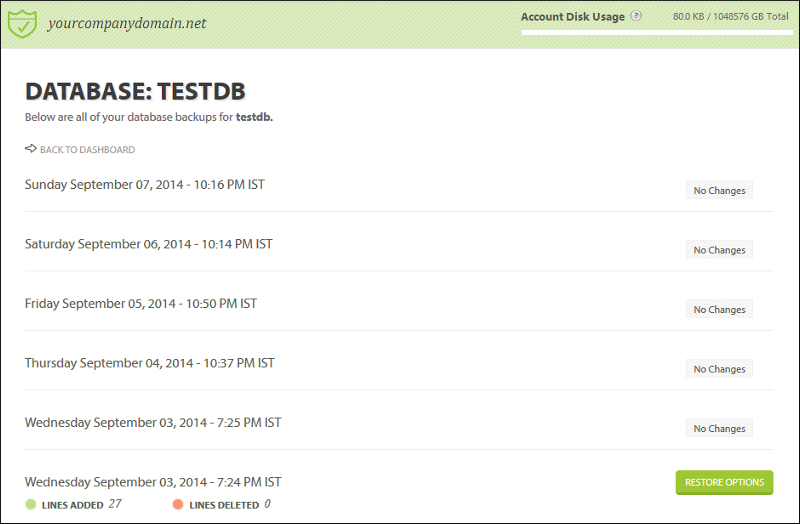Click No Changes for Saturday September 06
Viewport: 800px width, 524px height.
pyautogui.click(x=719, y=250)
